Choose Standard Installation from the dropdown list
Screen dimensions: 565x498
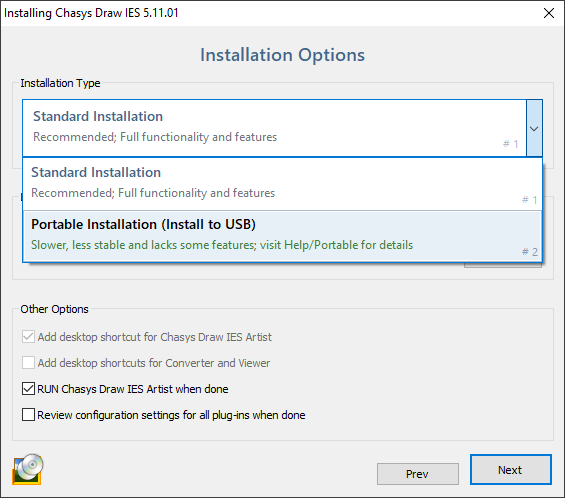(282, 184)
